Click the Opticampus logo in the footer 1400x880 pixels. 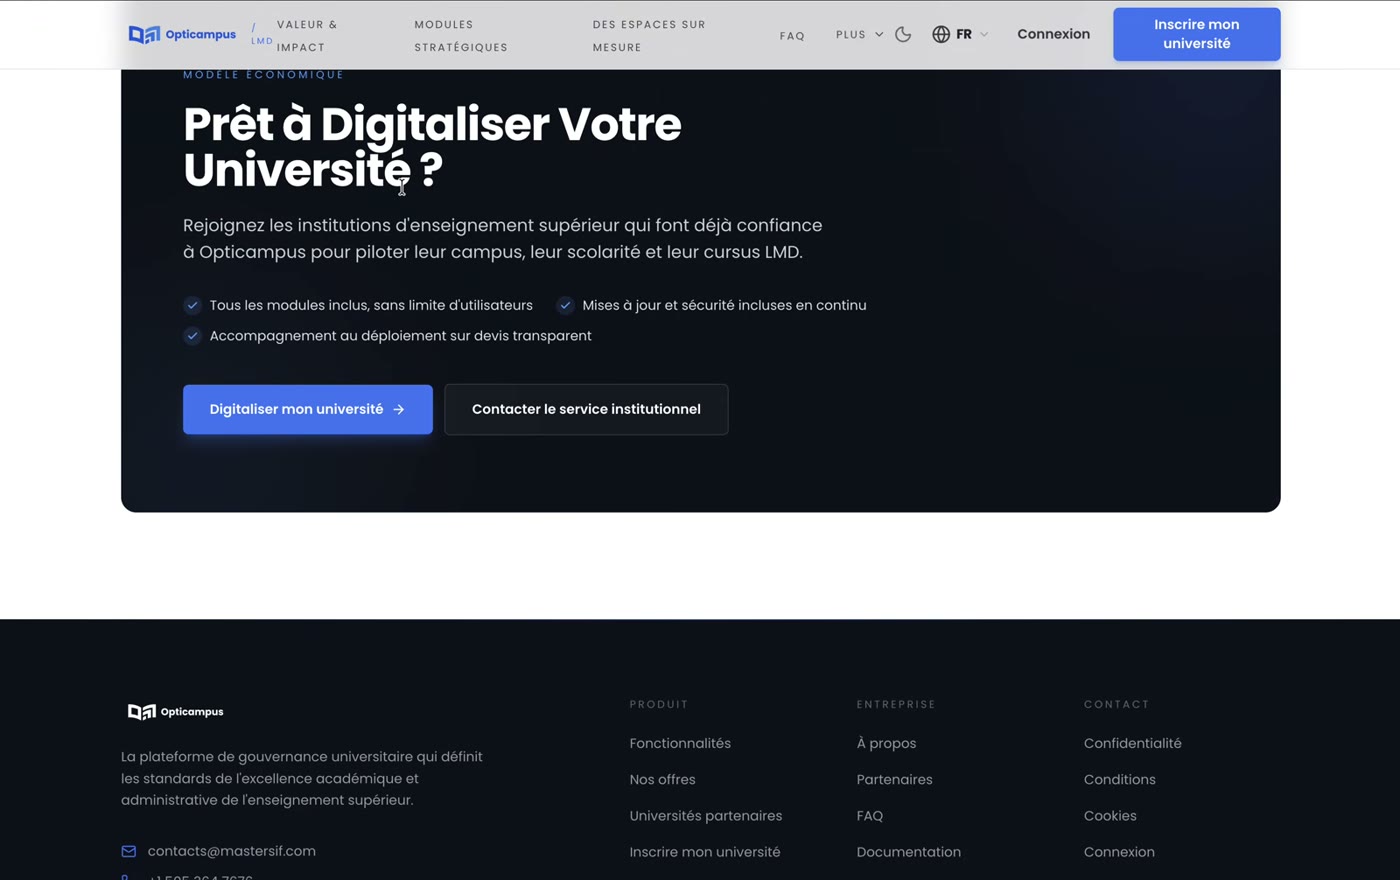pos(176,712)
